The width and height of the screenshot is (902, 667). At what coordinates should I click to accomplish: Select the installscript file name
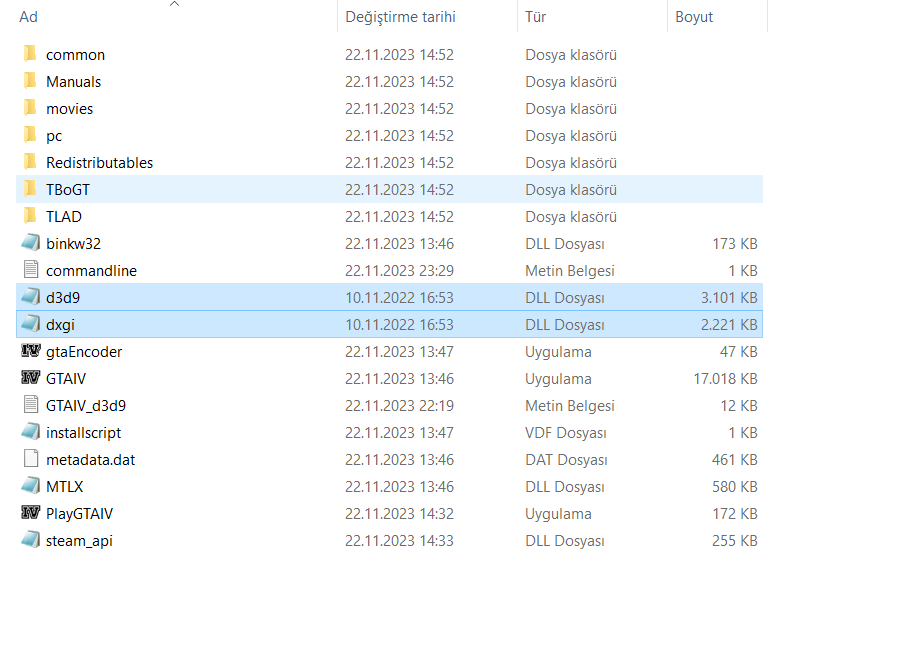coord(83,433)
